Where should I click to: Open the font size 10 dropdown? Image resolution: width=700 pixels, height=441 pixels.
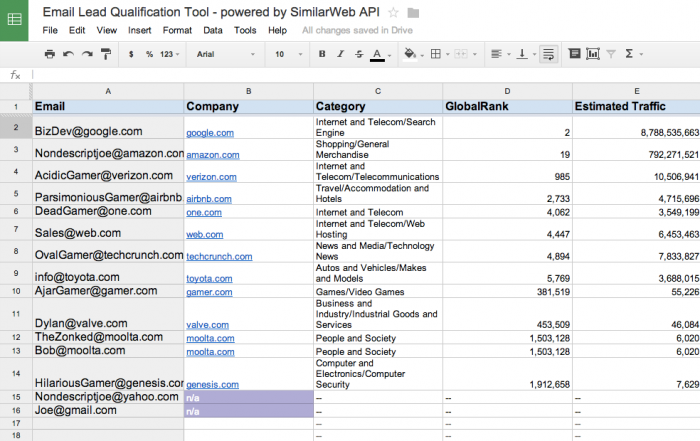tap(288, 54)
